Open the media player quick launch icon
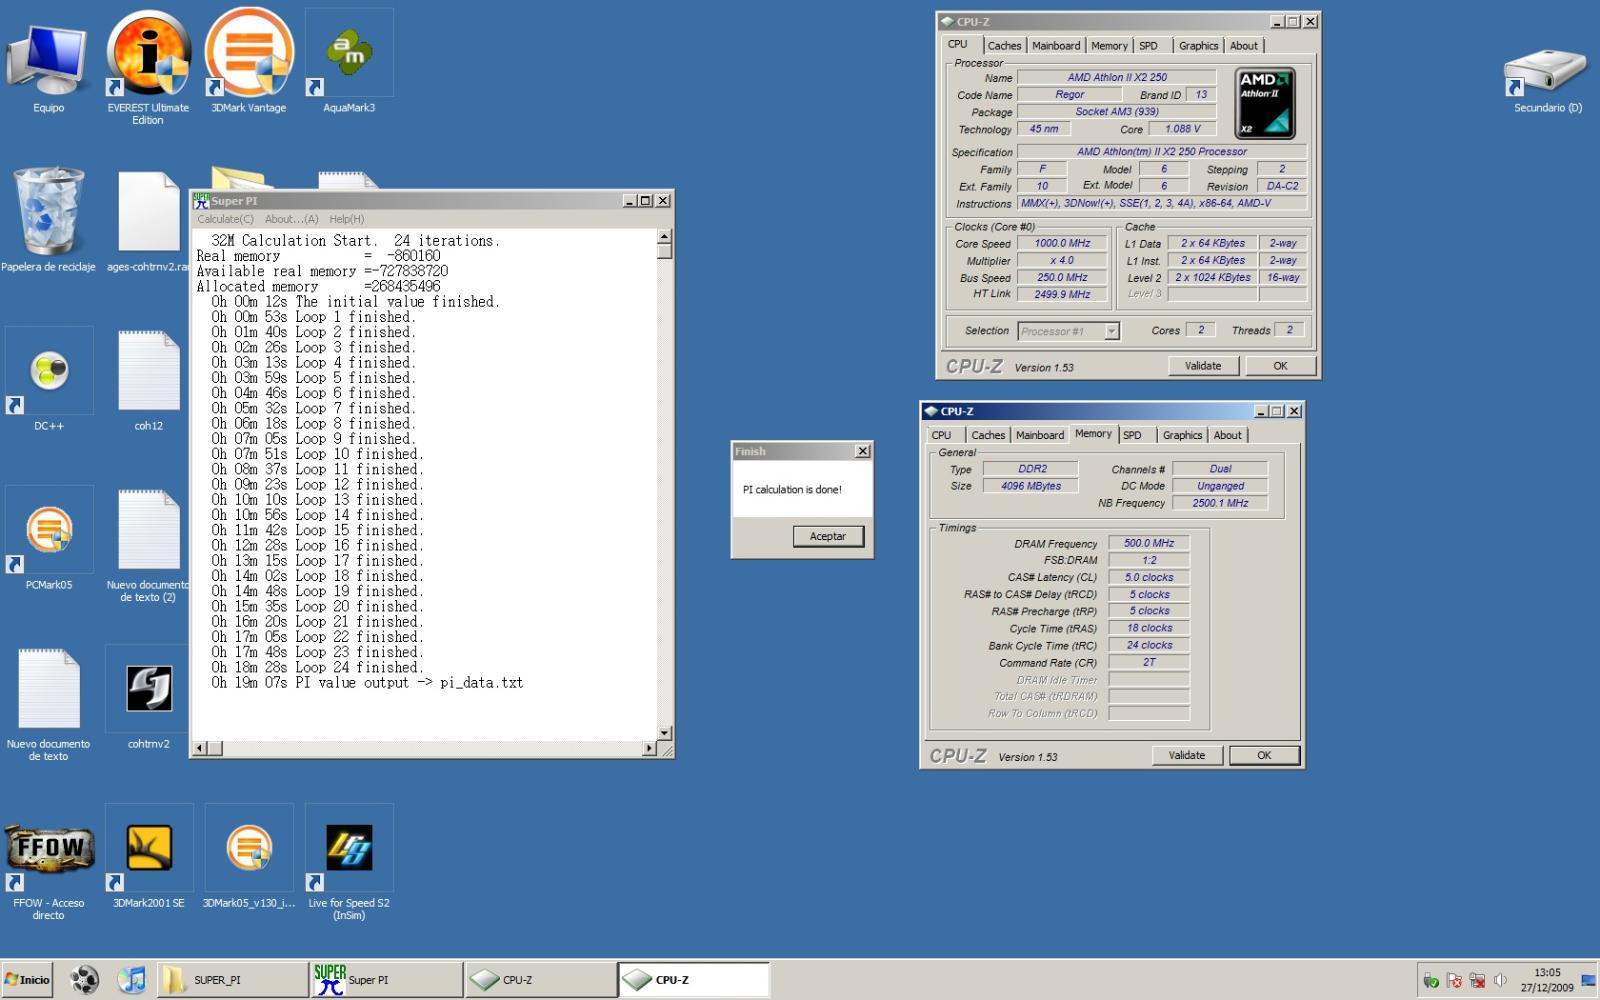 pos(85,979)
